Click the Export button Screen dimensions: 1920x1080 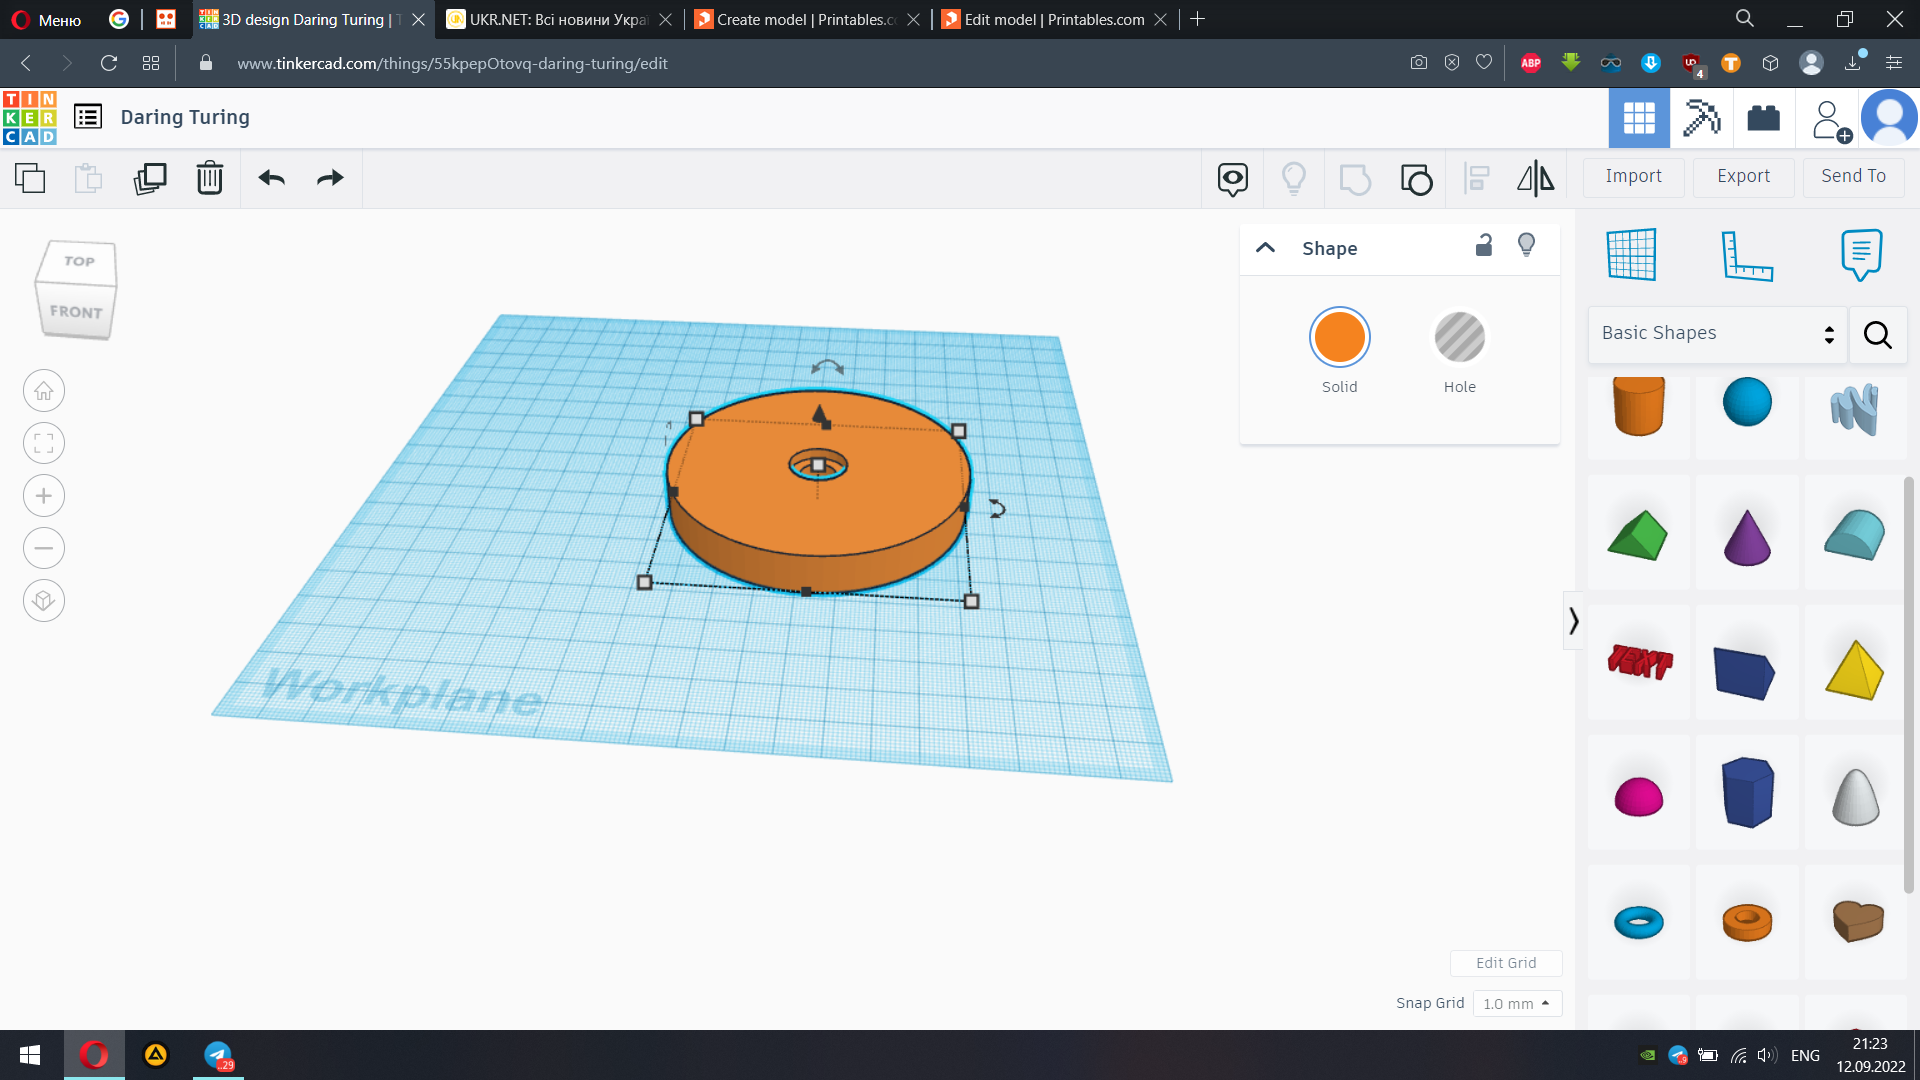point(1742,176)
